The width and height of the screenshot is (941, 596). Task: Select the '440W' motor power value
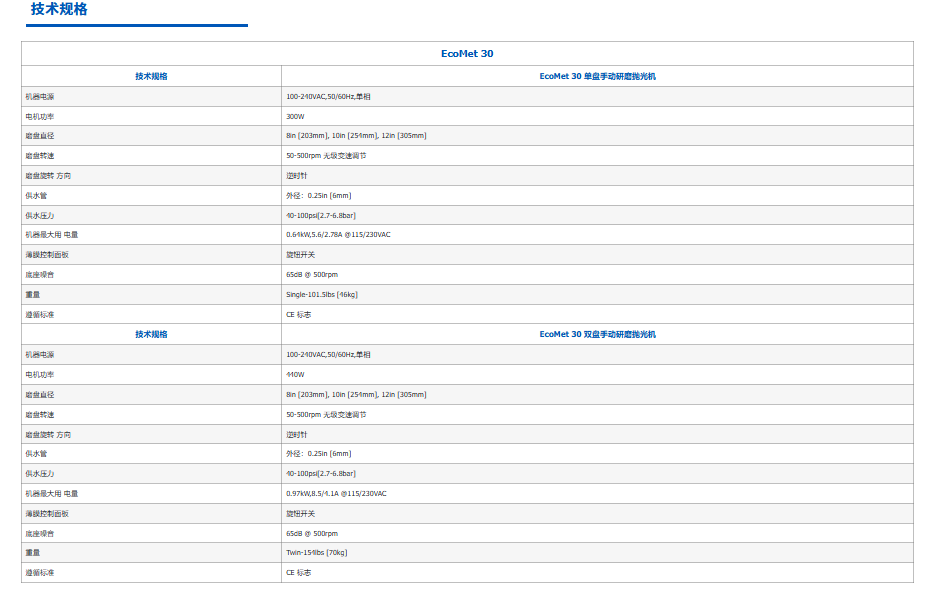tap(295, 375)
